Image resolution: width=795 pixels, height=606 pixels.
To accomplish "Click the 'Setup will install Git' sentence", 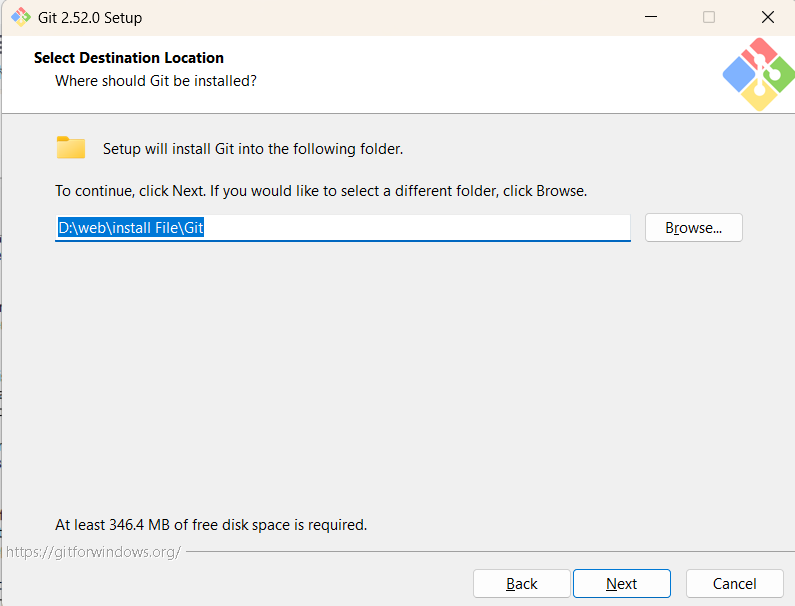I will pyautogui.click(x=253, y=149).
